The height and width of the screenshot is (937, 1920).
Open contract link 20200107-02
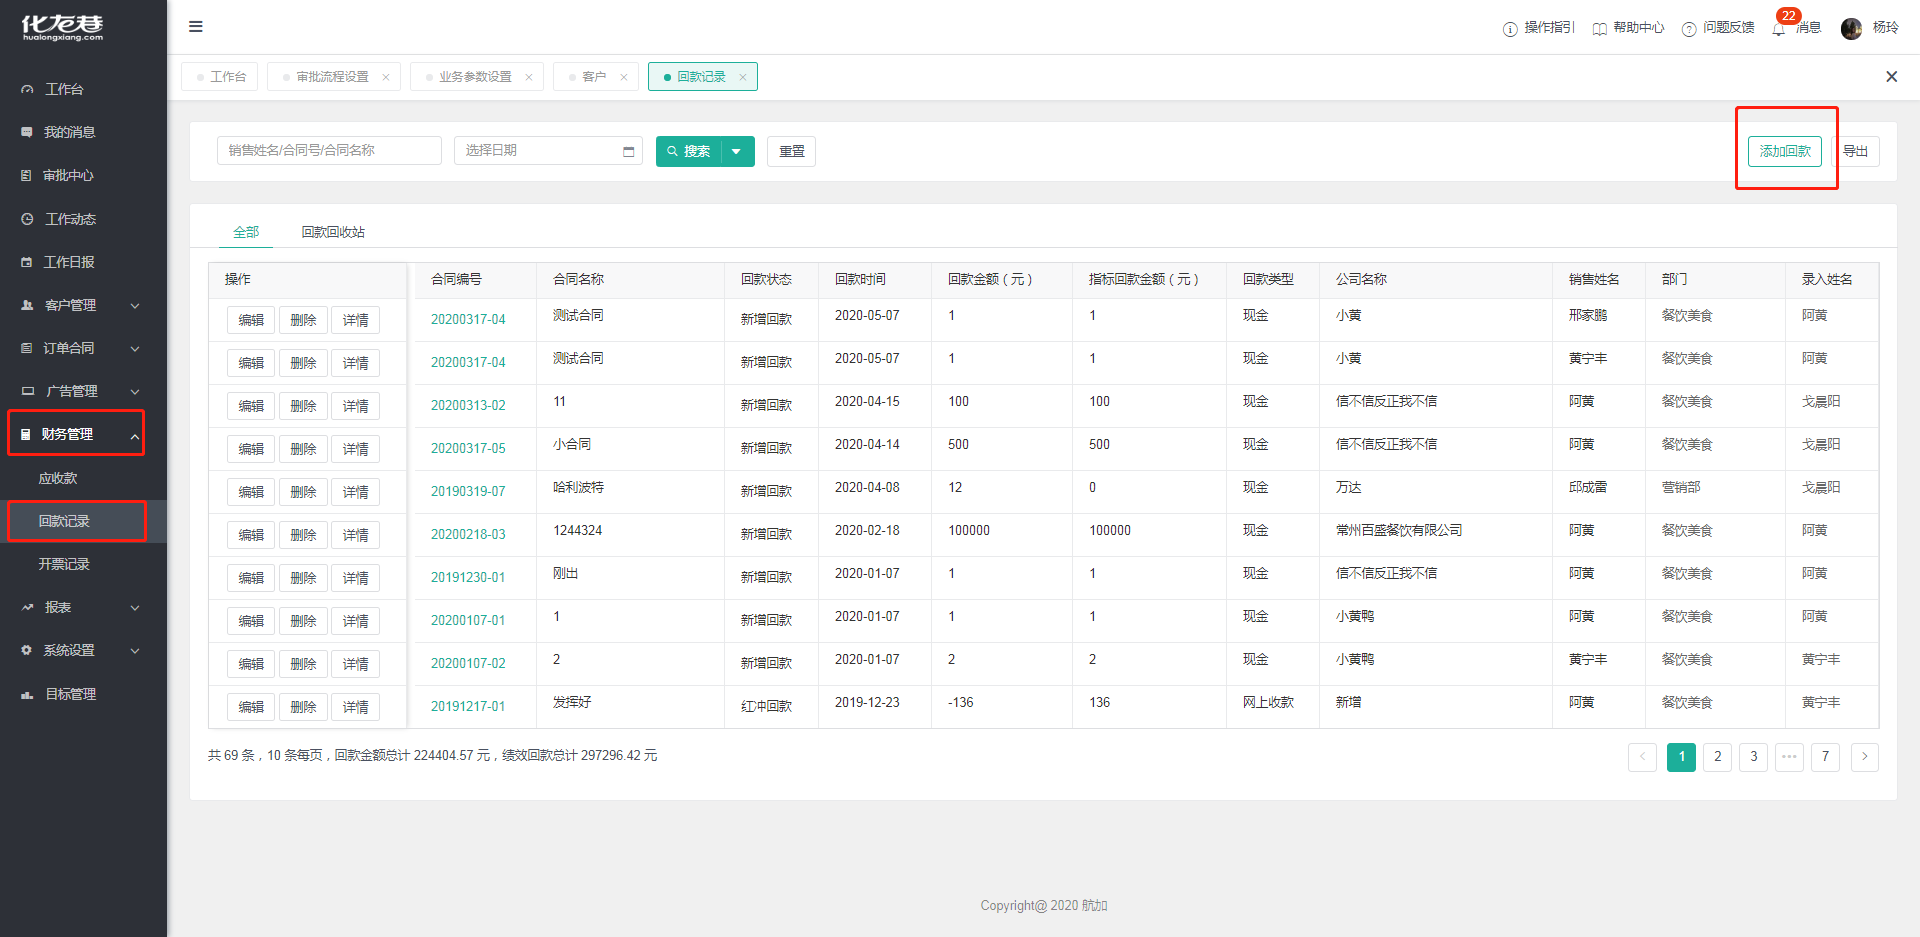tap(468, 664)
